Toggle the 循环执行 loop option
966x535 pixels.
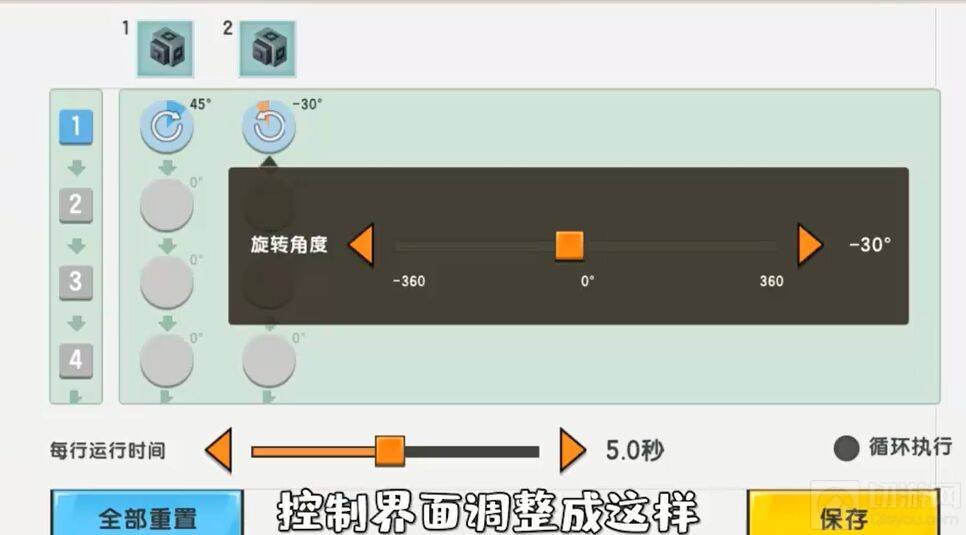pyautogui.click(x=846, y=448)
